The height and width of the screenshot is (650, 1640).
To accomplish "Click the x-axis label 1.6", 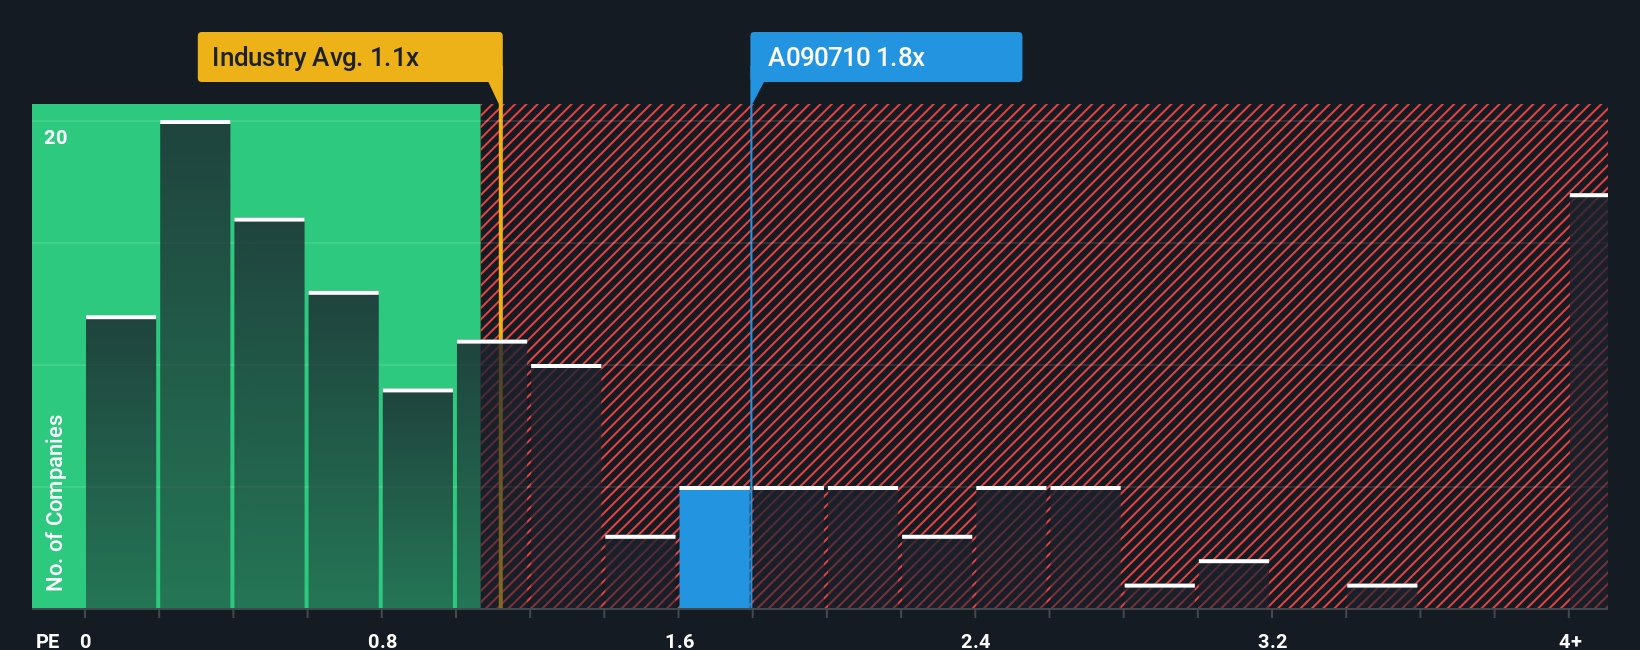I will point(679,640).
